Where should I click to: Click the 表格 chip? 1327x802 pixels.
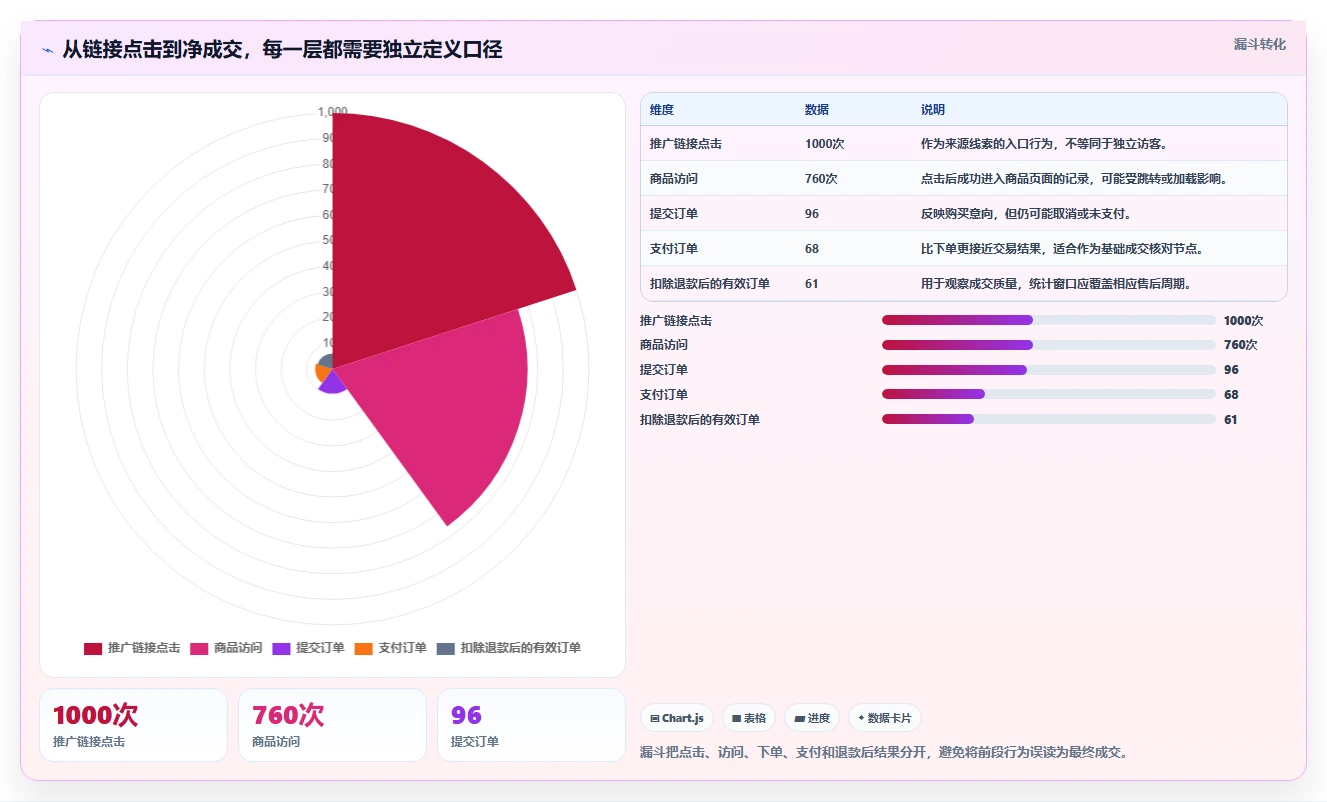click(x=749, y=718)
